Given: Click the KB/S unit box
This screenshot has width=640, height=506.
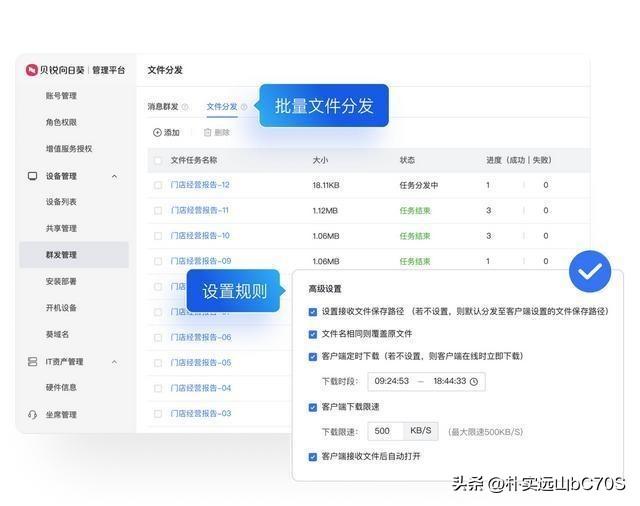Looking at the screenshot, I should 421,431.
